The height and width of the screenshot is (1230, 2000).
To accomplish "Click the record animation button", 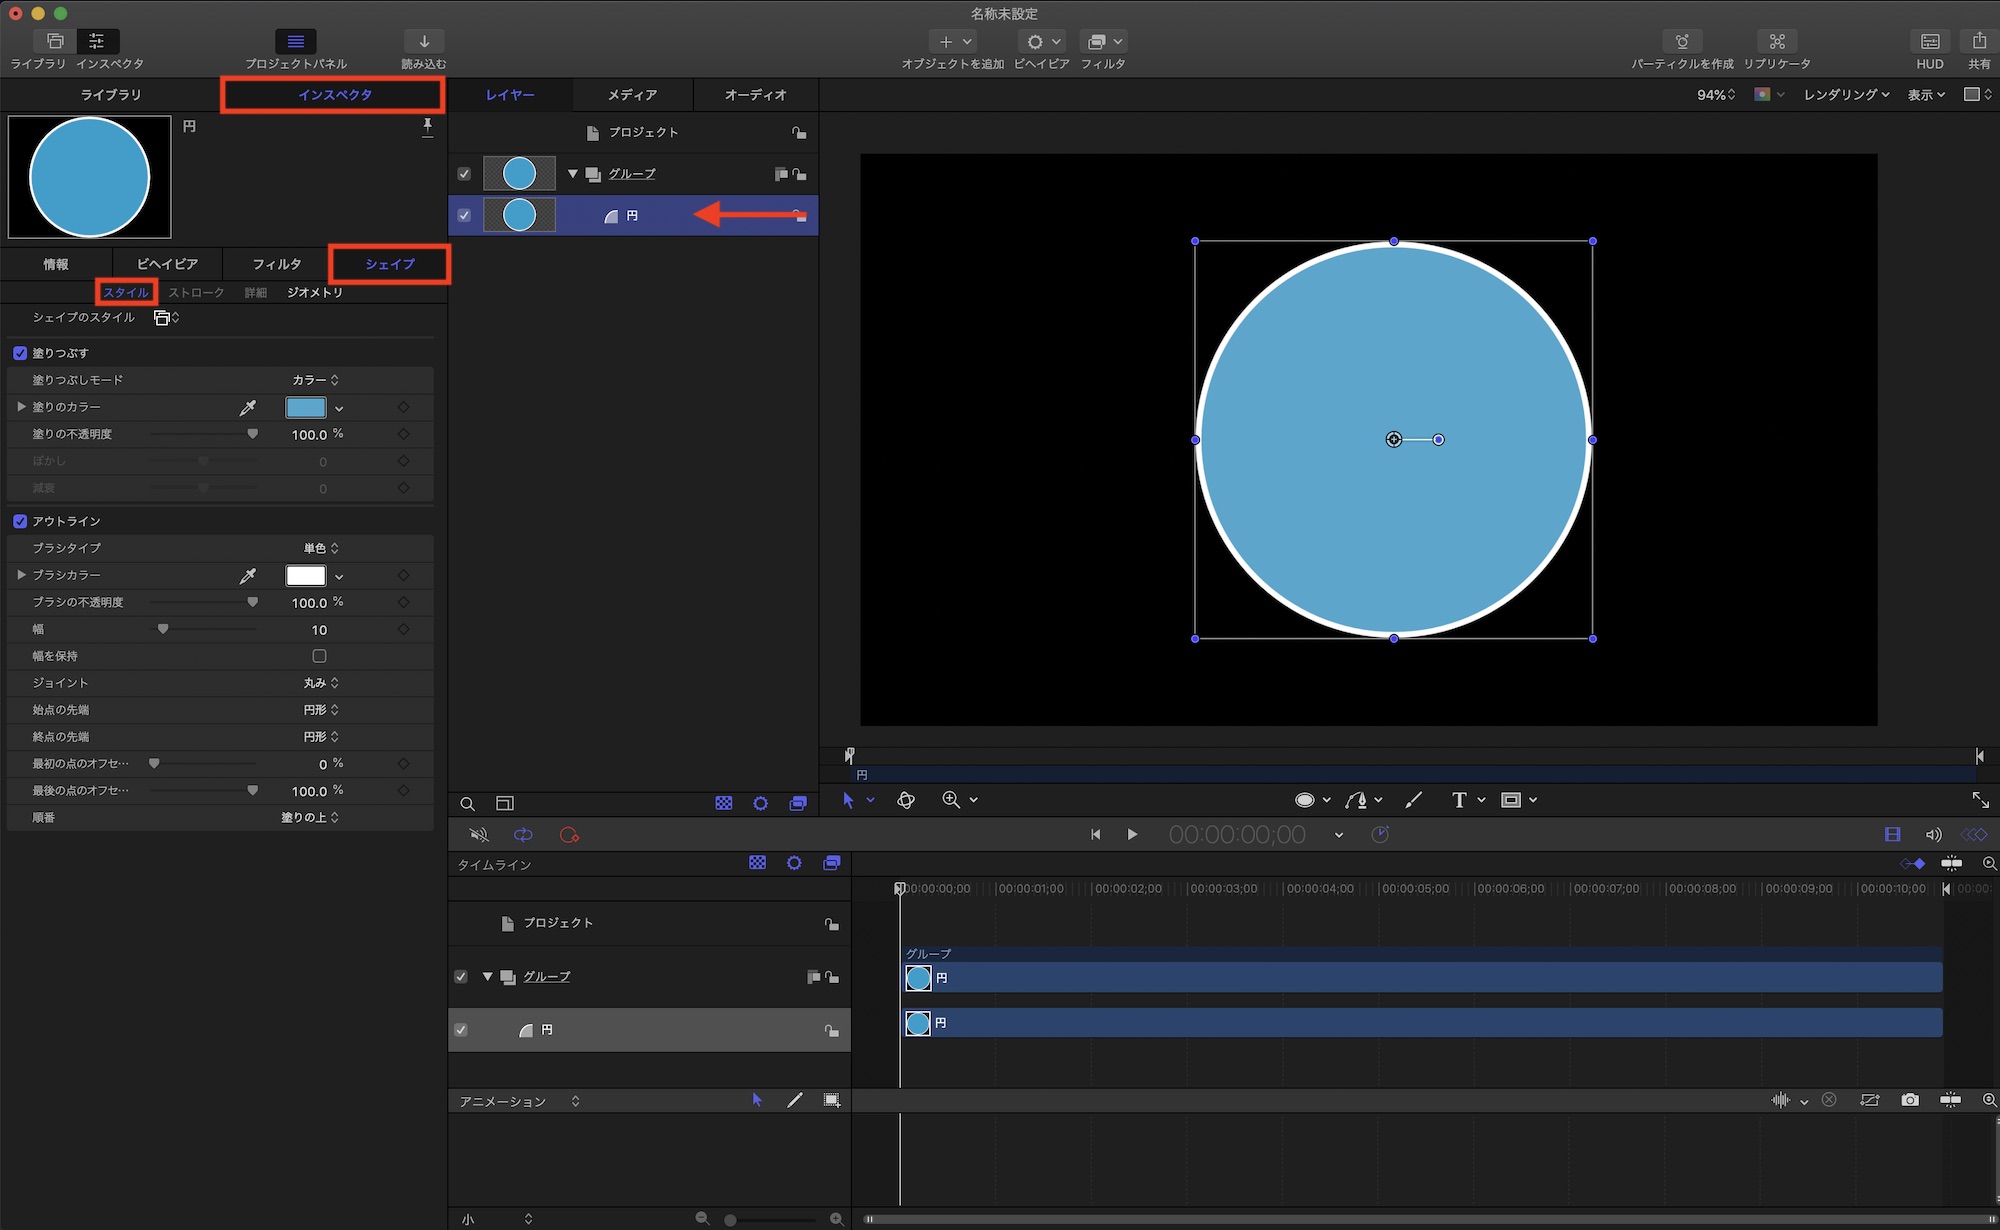I will [569, 835].
